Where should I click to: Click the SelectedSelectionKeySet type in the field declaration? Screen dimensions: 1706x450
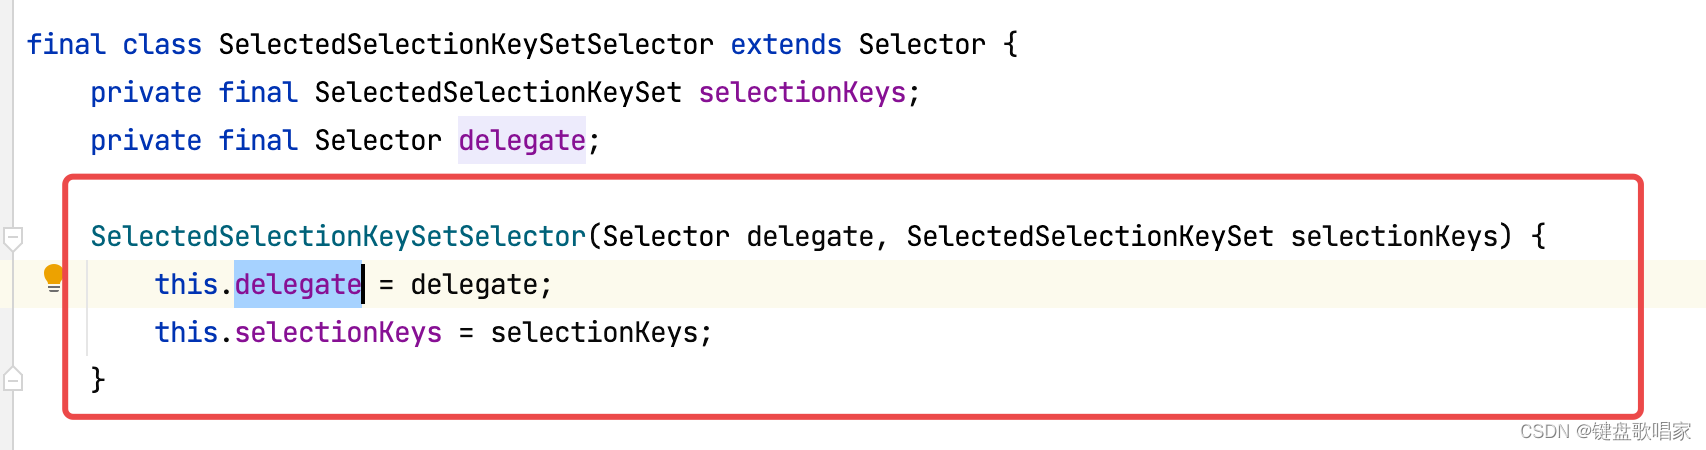pyautogui.click(x=498, y=93)
